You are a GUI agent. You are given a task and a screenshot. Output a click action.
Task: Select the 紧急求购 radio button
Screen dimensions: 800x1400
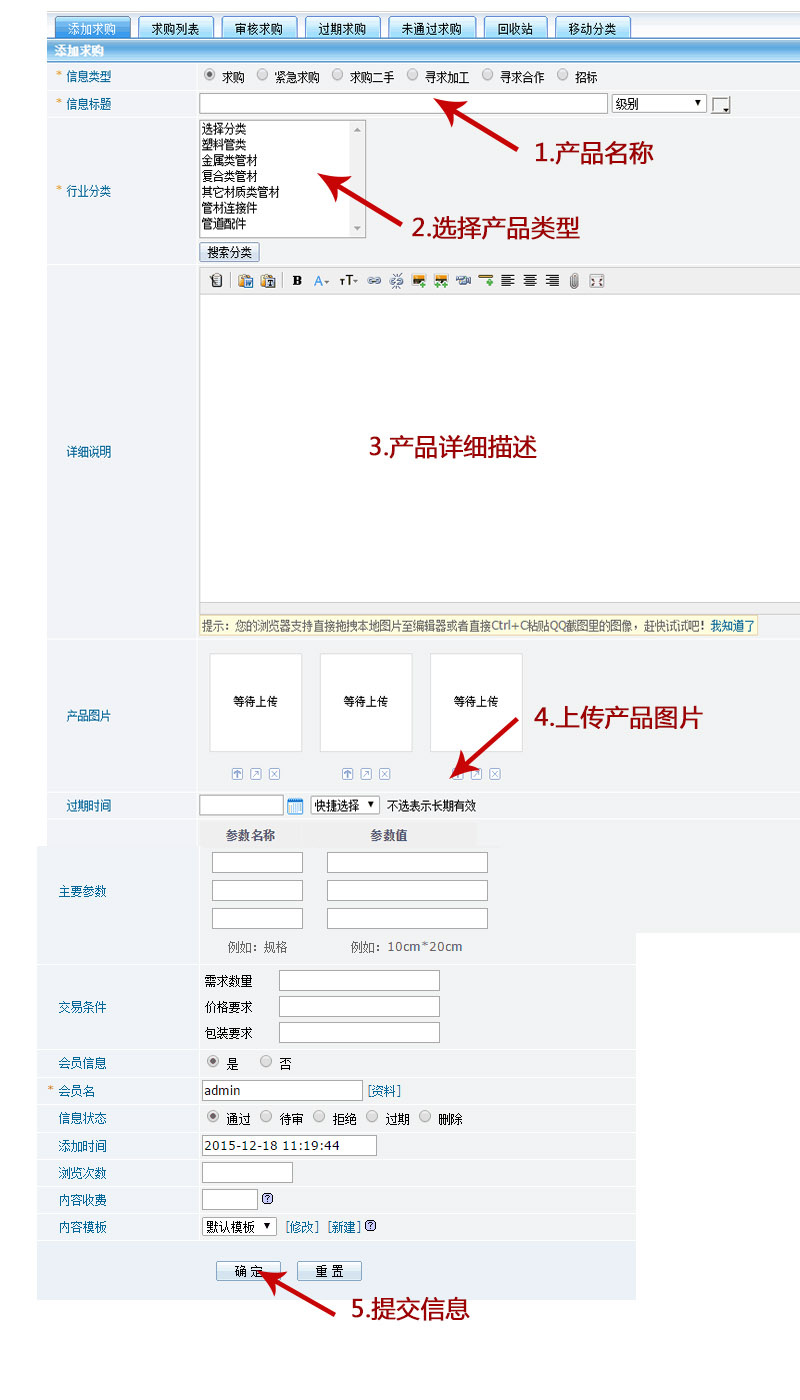[263, 75]
